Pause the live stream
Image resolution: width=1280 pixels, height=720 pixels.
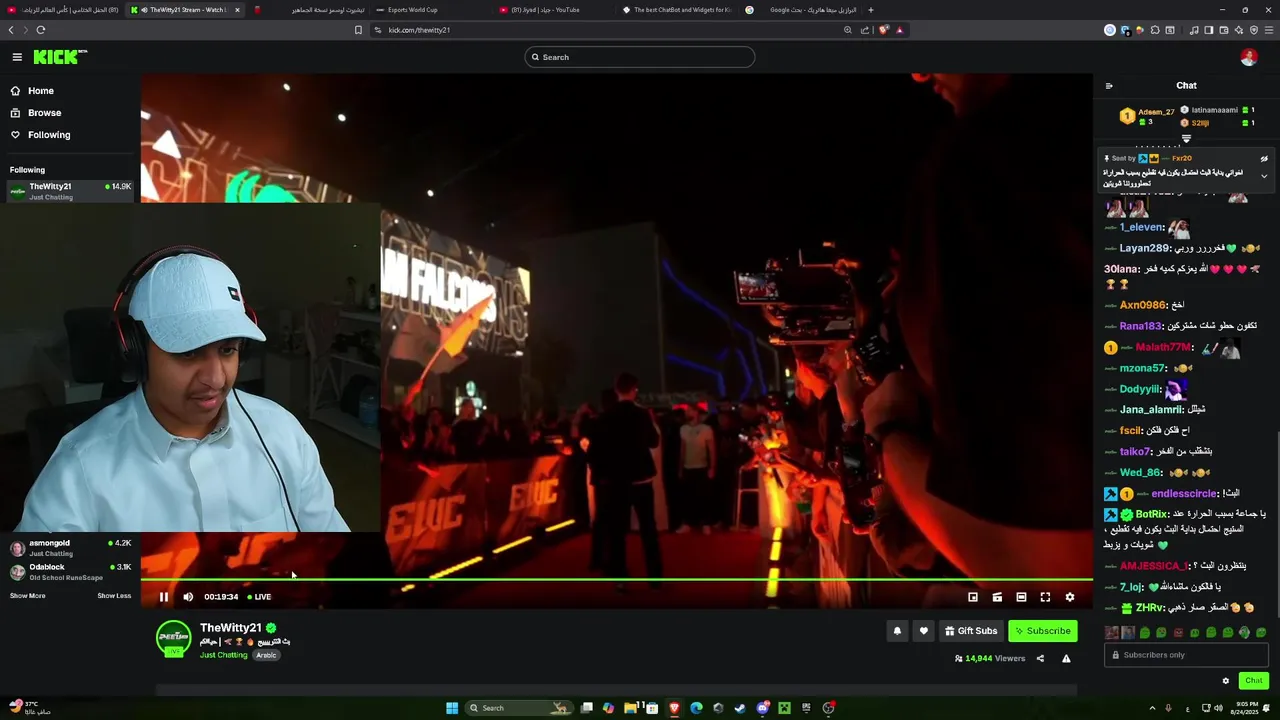[164, 597]
